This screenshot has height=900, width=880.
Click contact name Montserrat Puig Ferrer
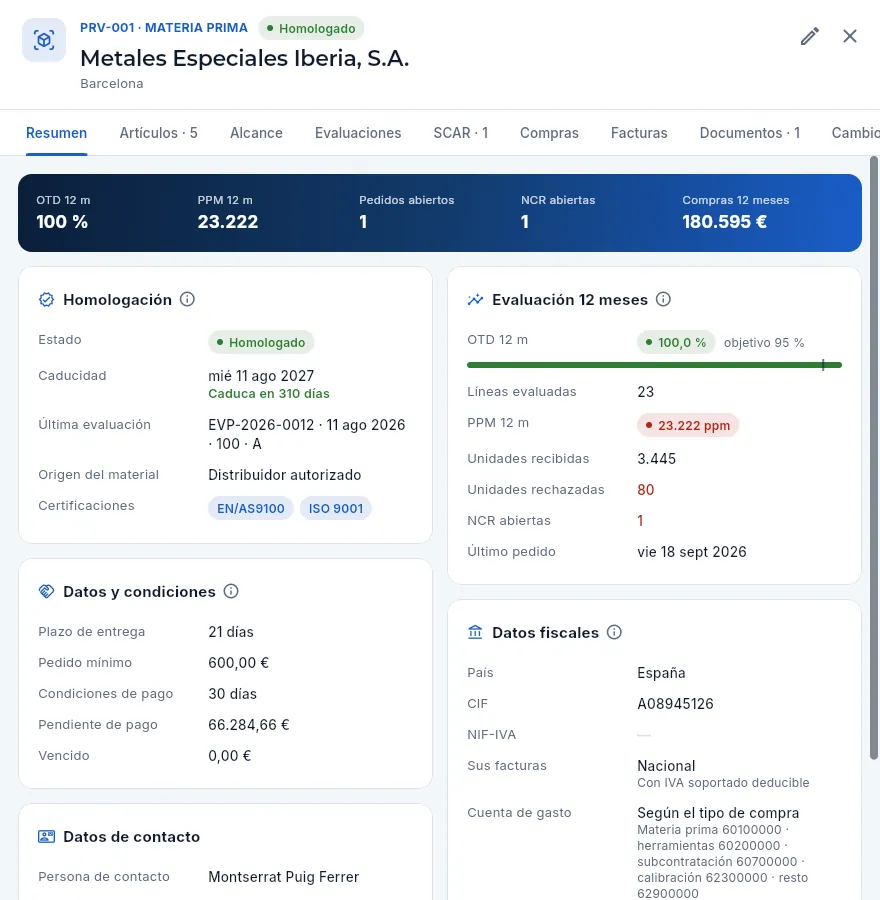coord(284,877)
